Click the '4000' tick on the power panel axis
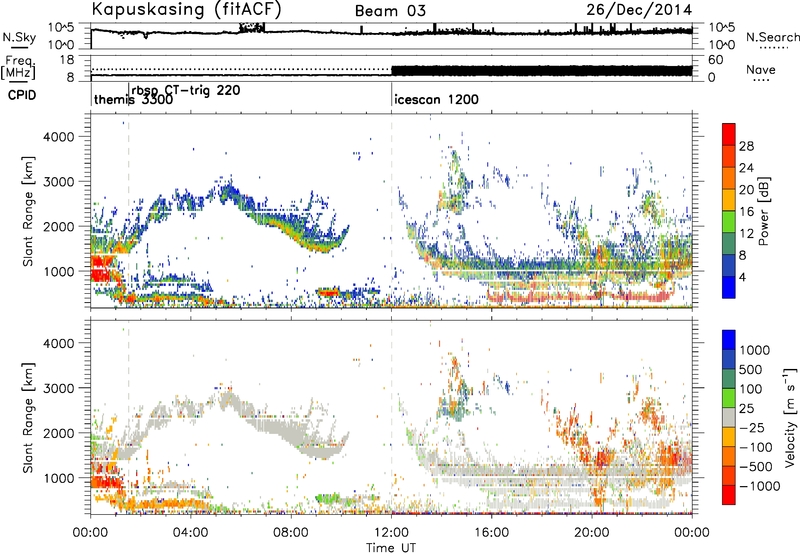Viewport: 800px width, 554px height. pyautogui.click(x=58, y=137)
